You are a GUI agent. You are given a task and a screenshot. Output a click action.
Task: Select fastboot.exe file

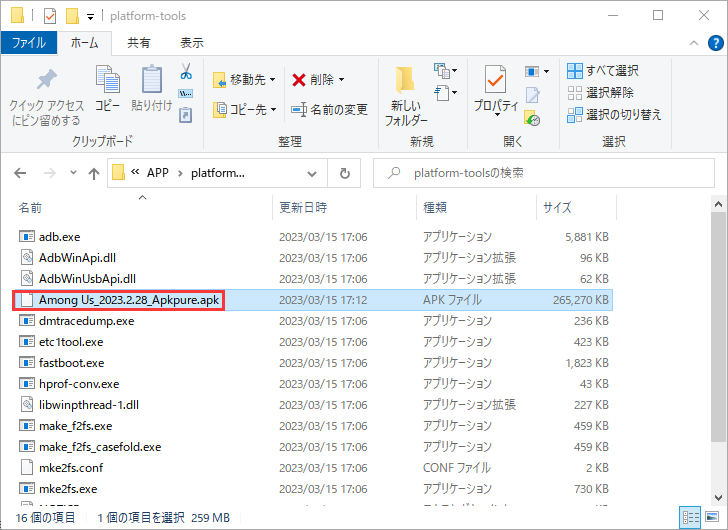313,363
